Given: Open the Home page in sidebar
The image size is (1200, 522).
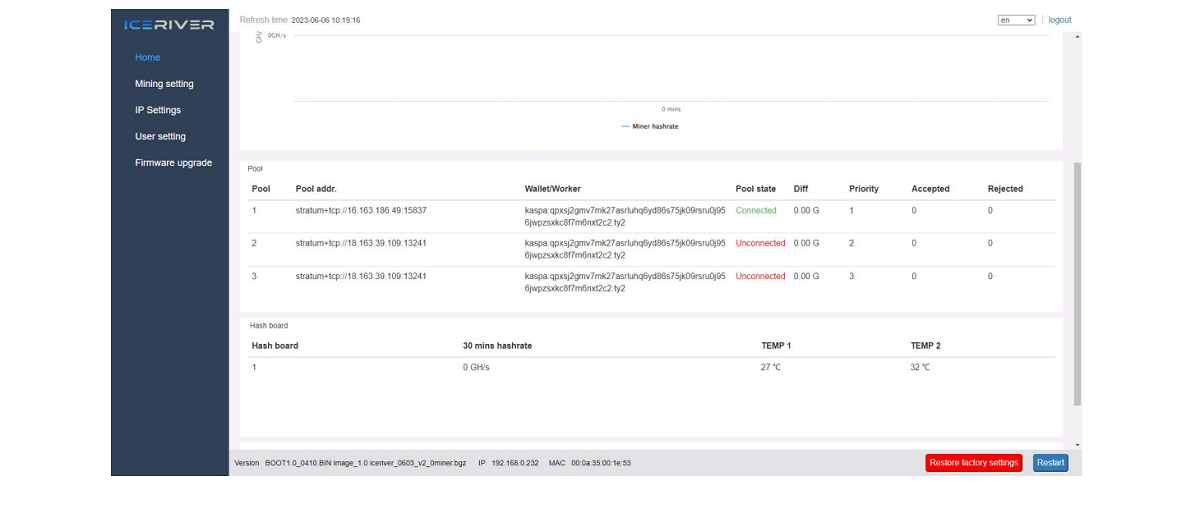Looking at the screenshot, I should click(x=148, y=58).
